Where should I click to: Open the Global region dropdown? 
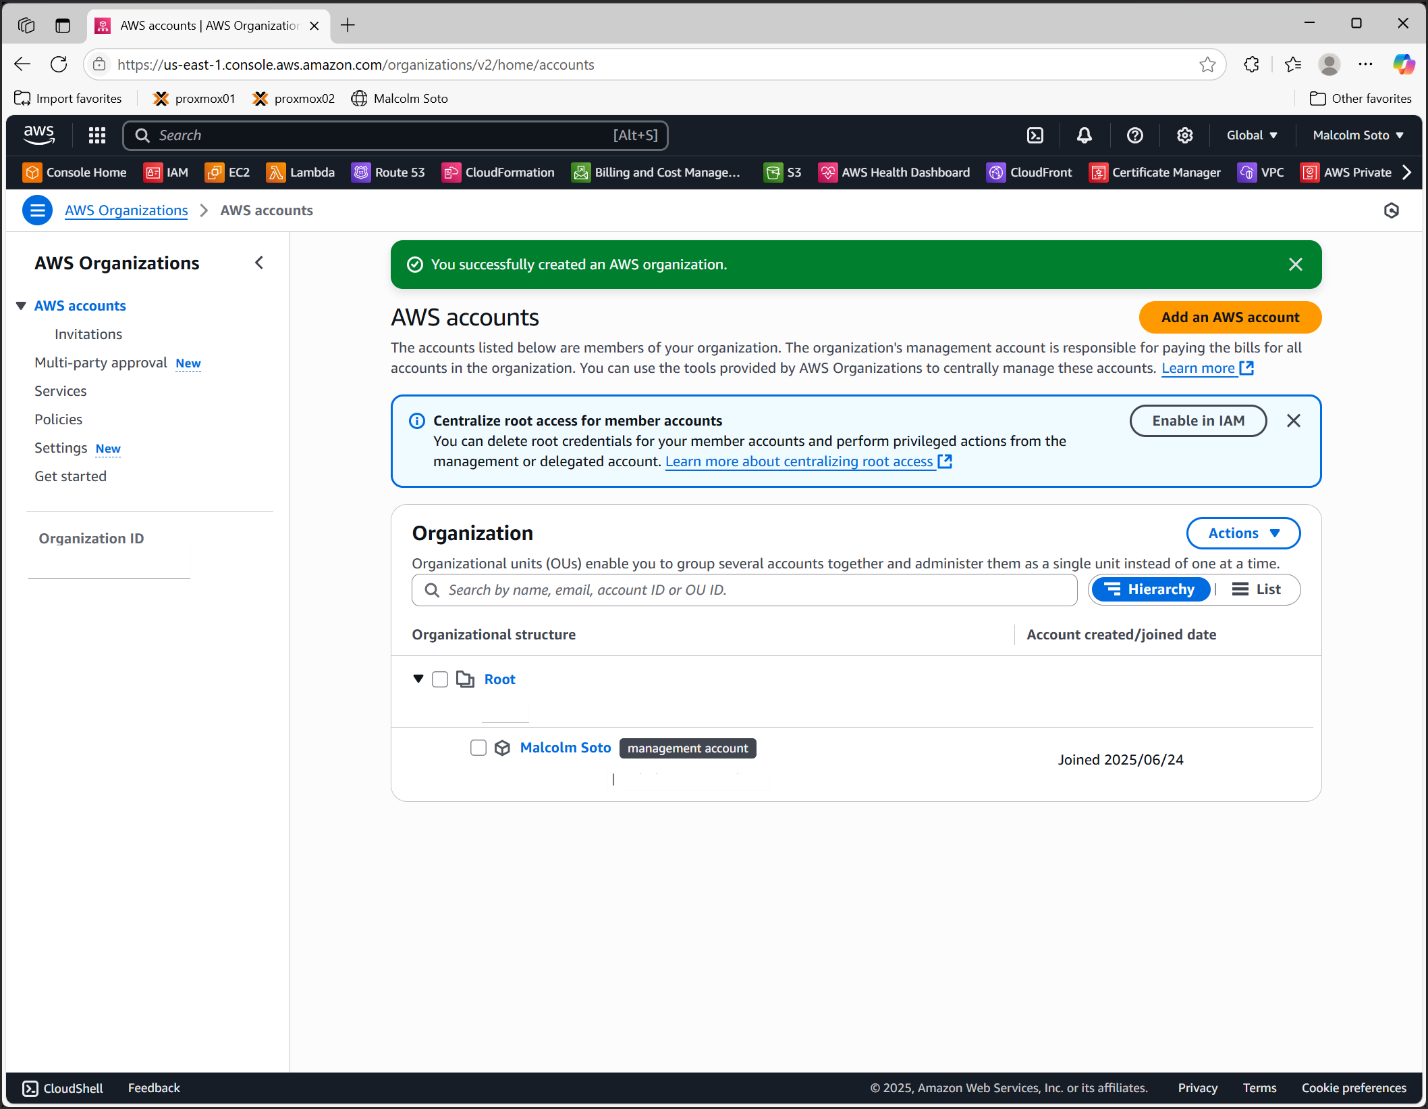coord(1252,135)
